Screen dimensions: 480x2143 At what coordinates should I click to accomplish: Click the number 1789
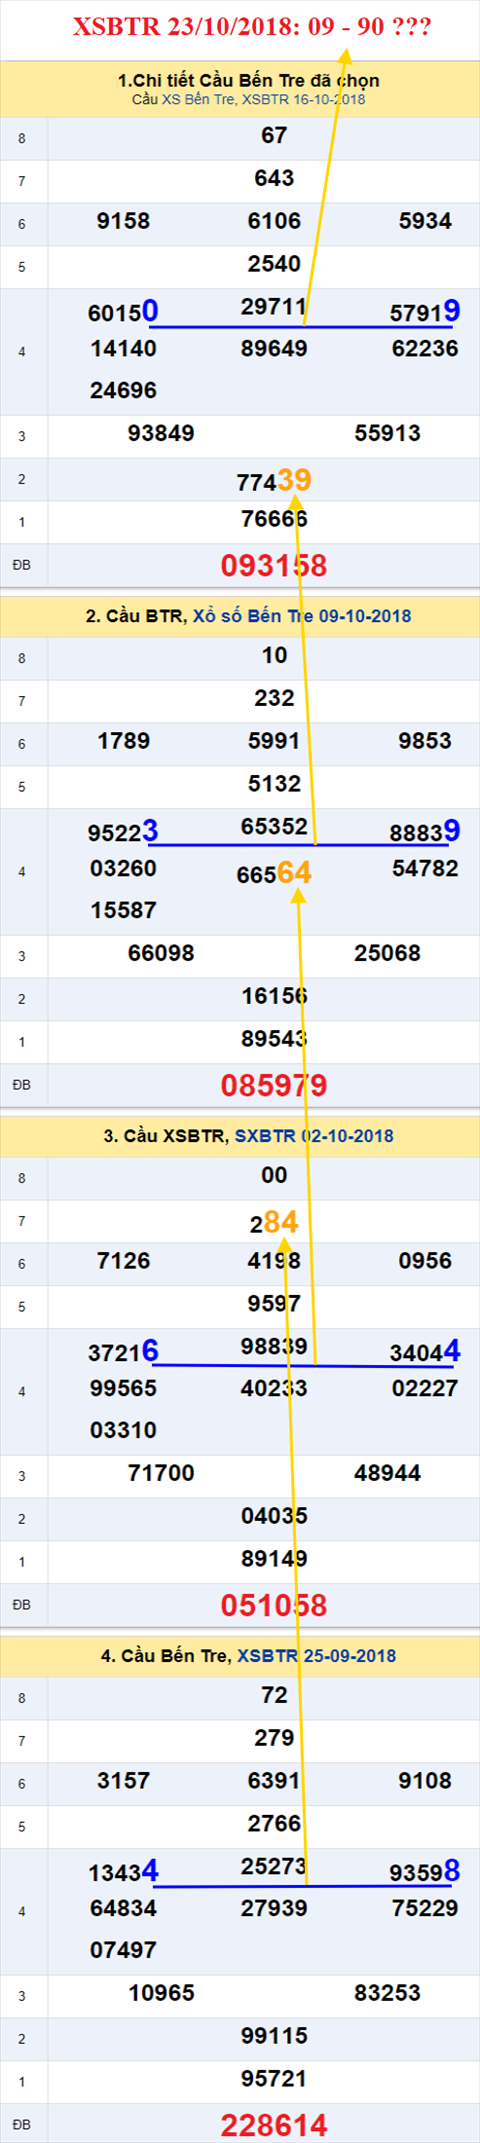(123, 741)
